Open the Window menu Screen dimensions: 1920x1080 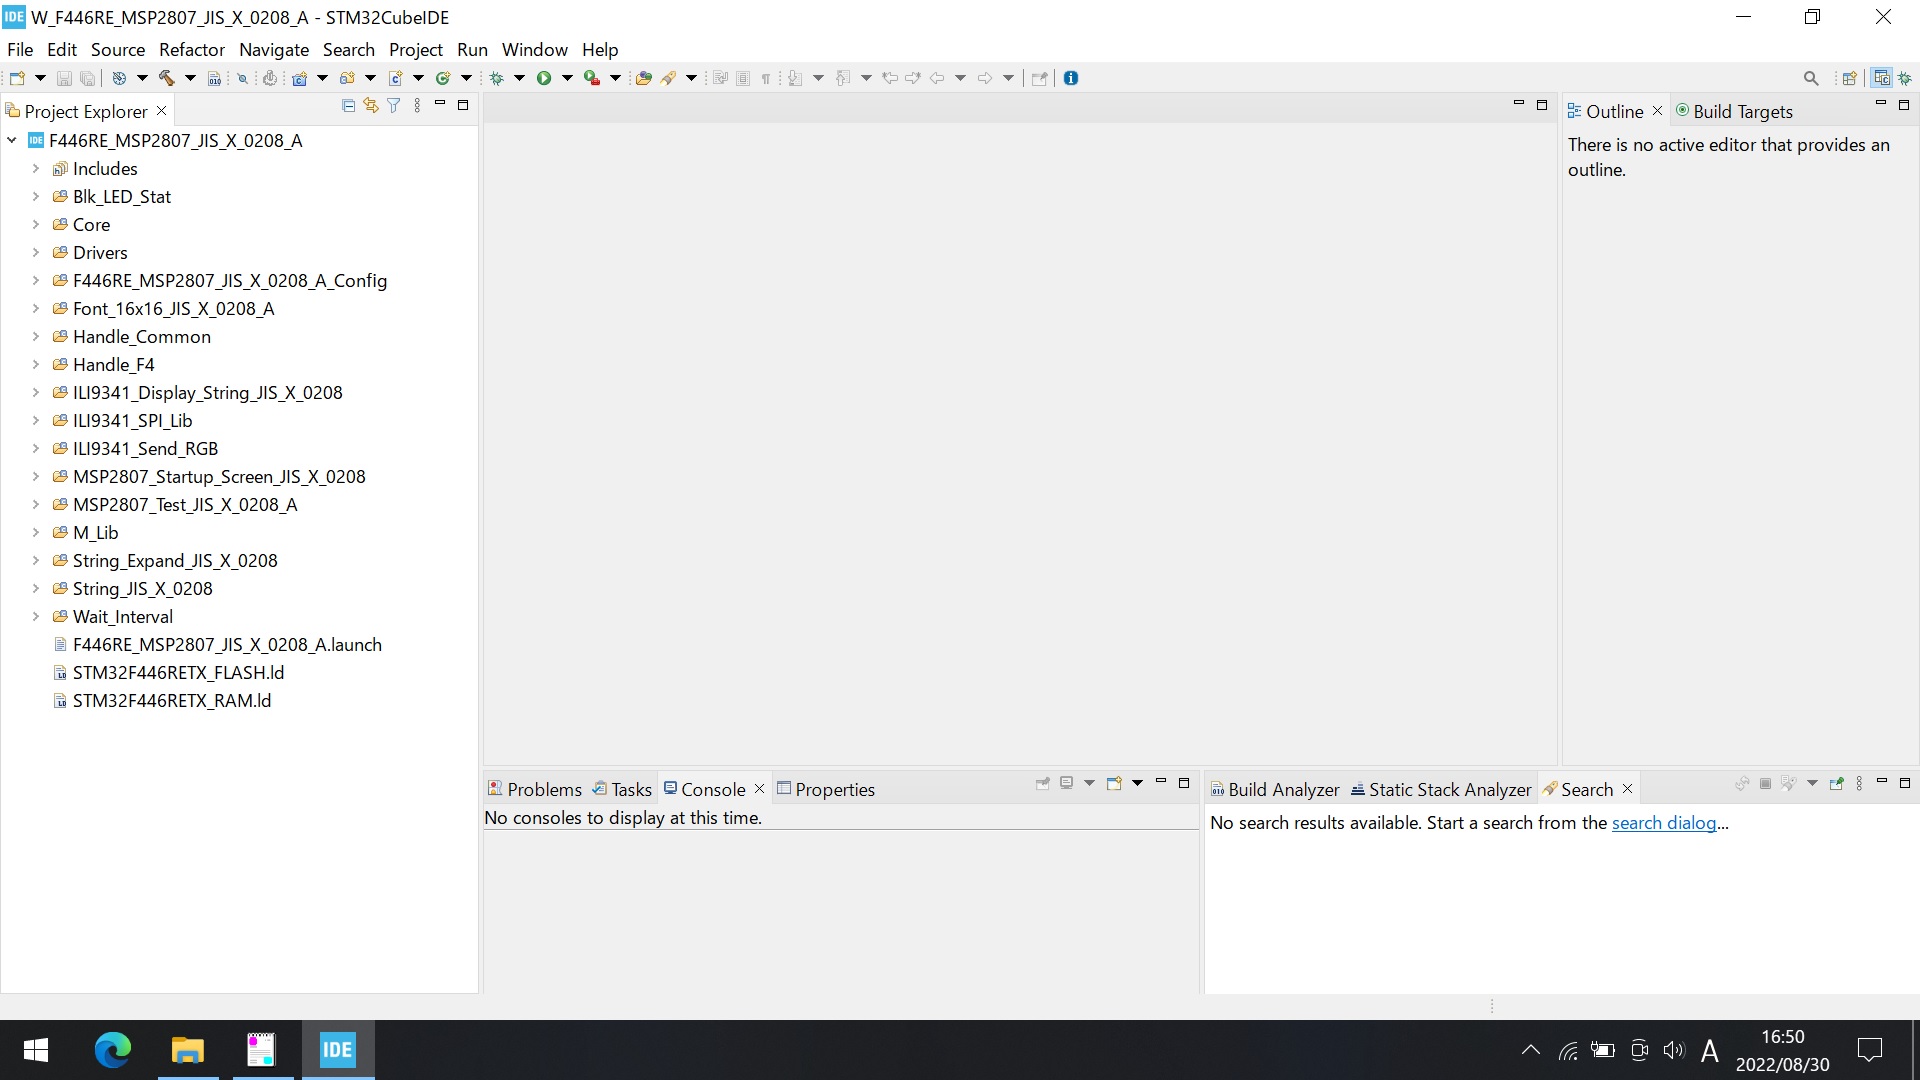(534, 49)
